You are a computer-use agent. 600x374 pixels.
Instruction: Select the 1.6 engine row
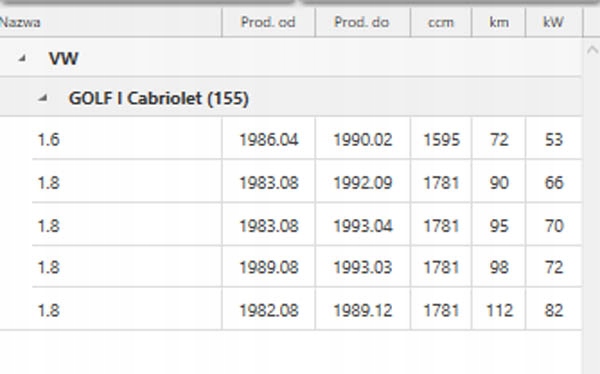pos(307,139)
